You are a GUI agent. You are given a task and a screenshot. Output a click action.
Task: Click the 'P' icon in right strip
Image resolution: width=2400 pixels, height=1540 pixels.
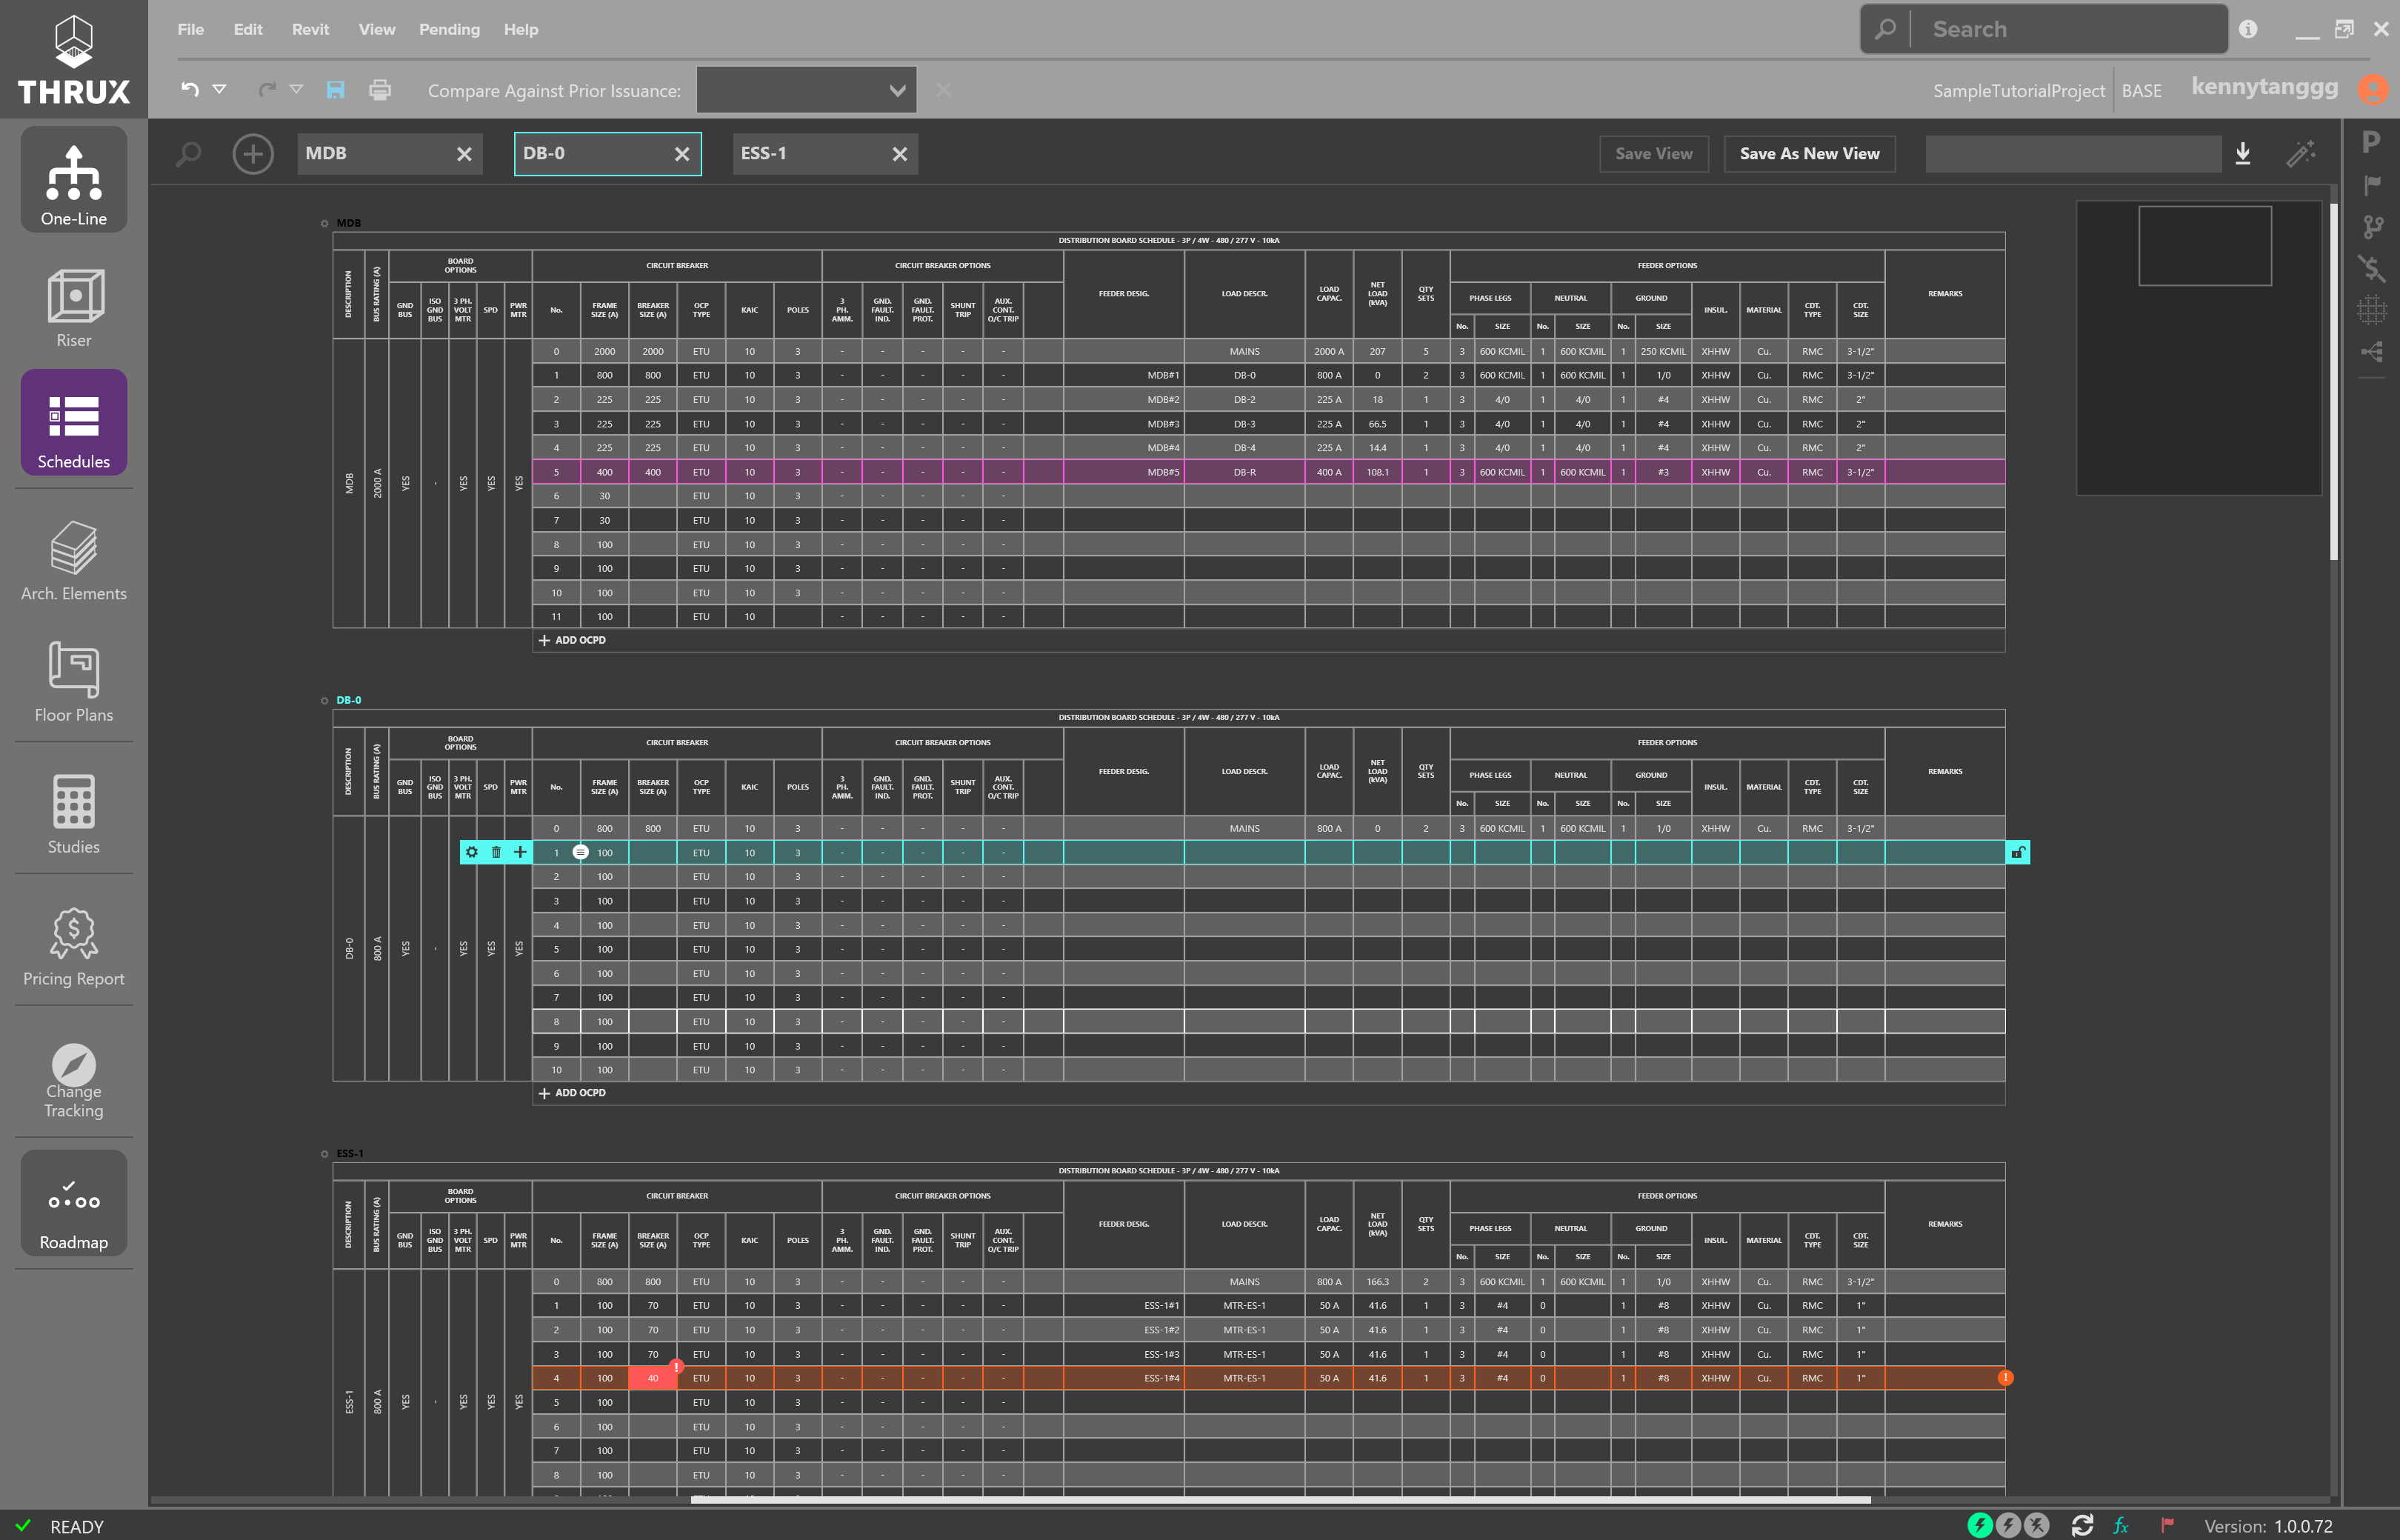2371,142
